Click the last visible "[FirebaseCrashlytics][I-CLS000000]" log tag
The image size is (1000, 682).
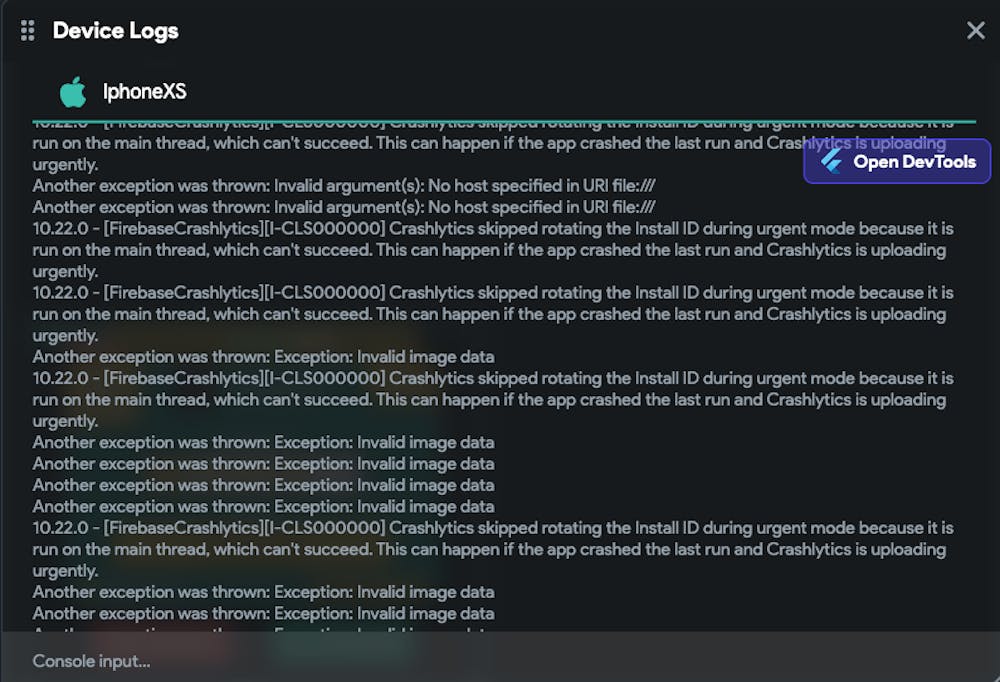click(244, 528)
